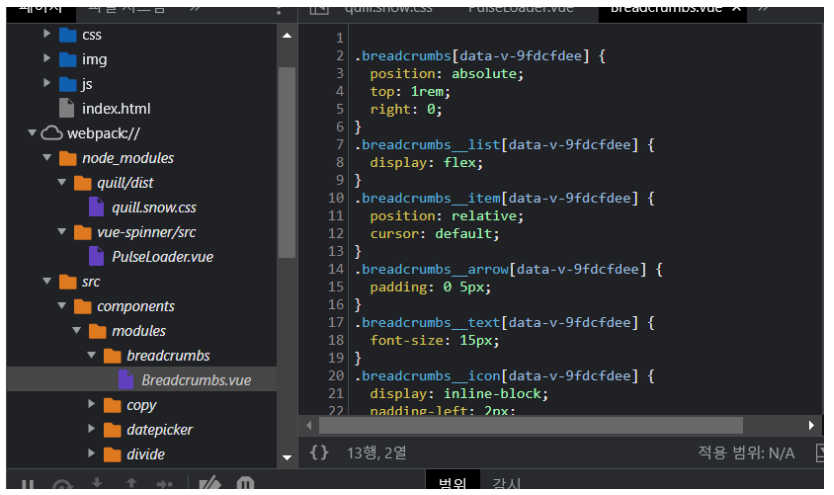Click the .breadcrumbs__arrow selector line
Image resolution: width=834 pixels, height=495 pixels.
coord(508,269)
